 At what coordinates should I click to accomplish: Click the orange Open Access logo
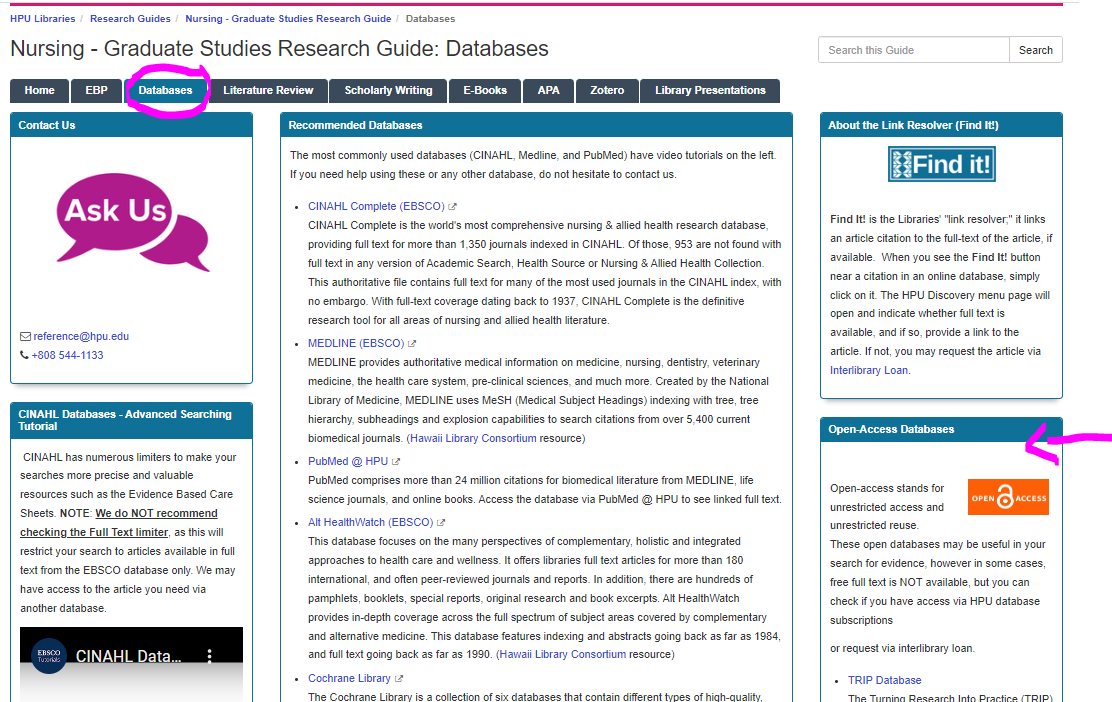(1008, 497)
